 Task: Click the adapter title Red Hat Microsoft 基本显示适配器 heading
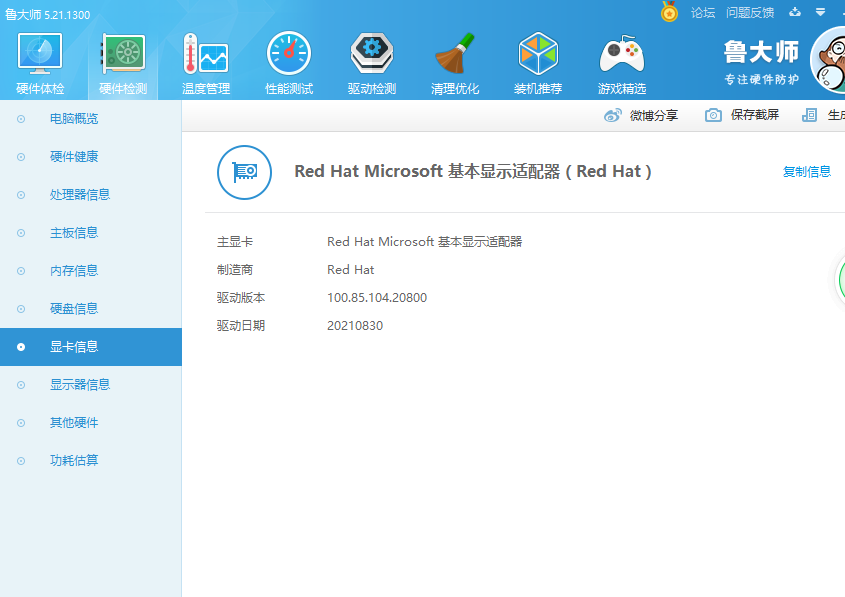(x=473, y=171)
